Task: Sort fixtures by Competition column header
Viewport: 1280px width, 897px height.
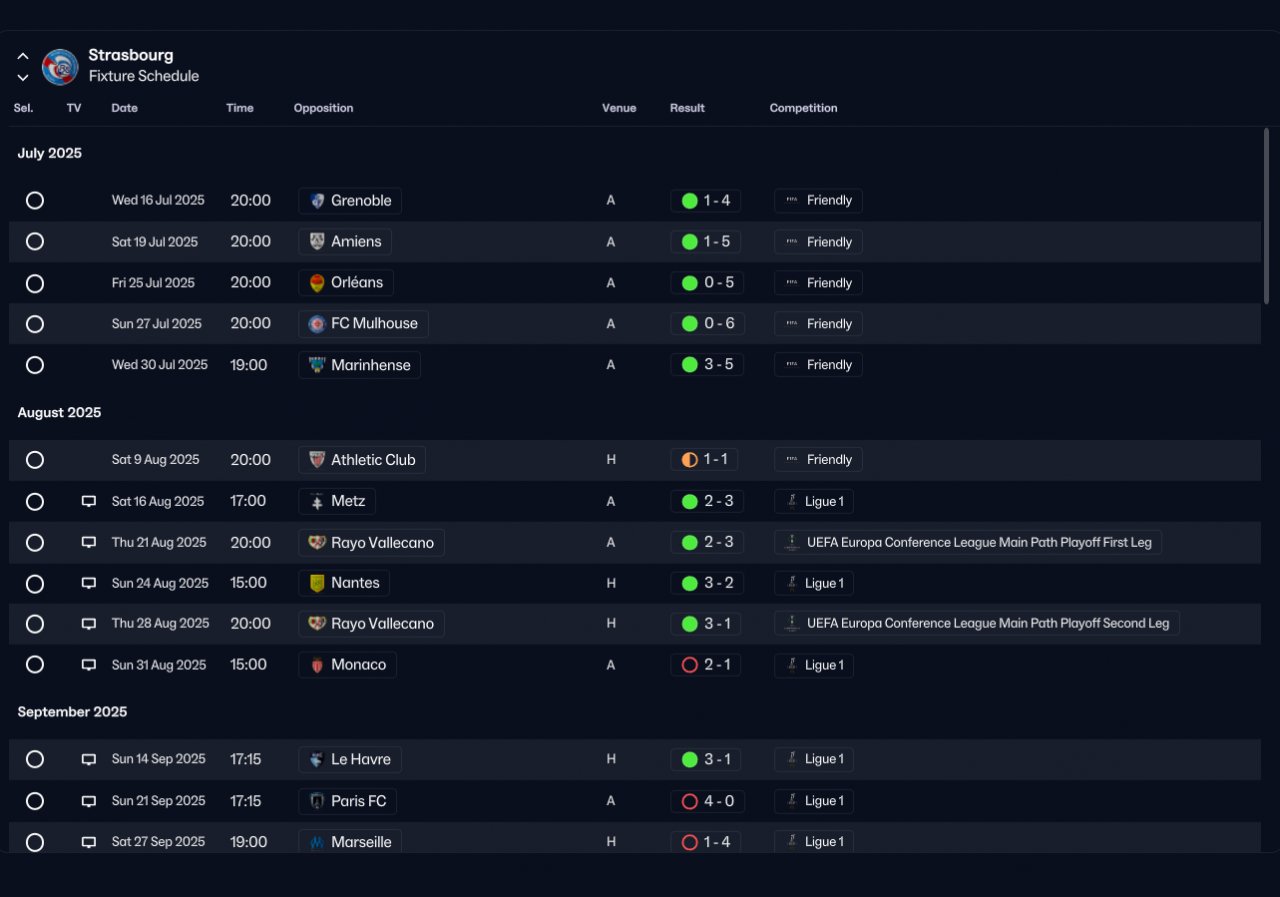Action: 803,108
